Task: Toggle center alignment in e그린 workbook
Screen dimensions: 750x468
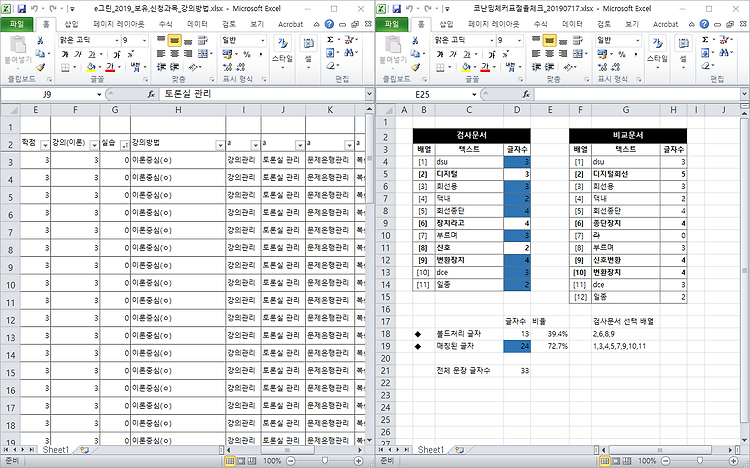Action: (175, 54)
